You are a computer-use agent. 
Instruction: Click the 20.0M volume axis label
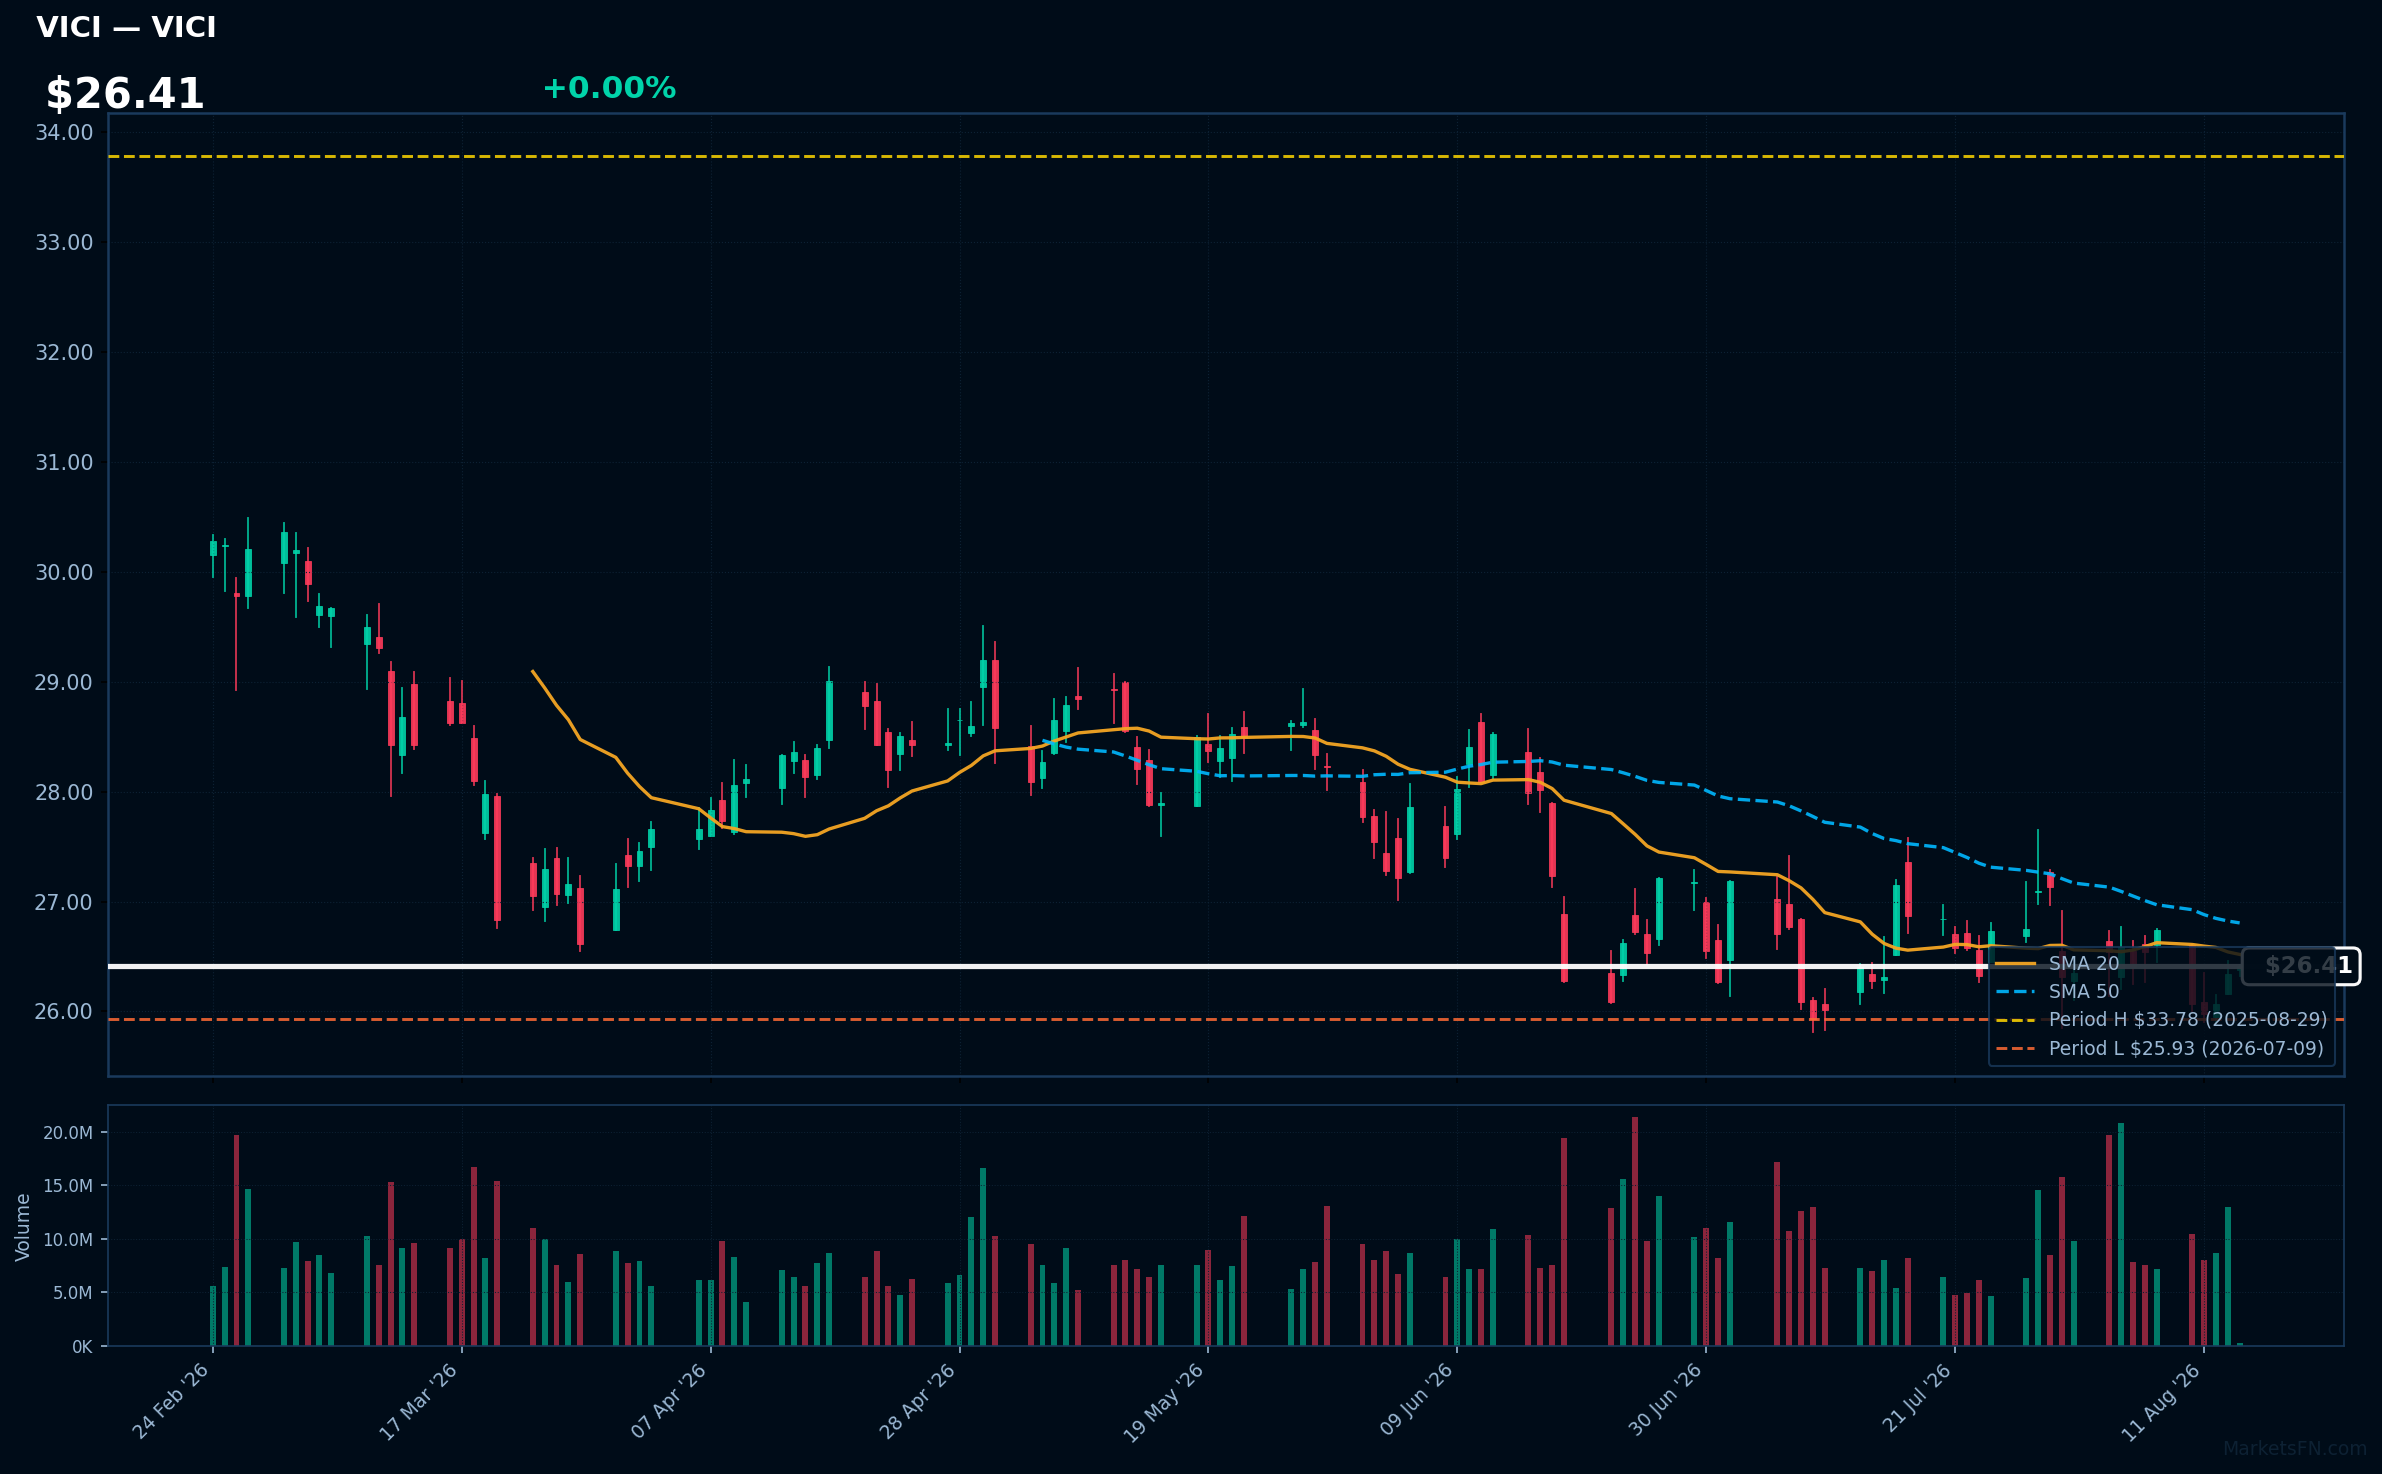pos(68,1133)
